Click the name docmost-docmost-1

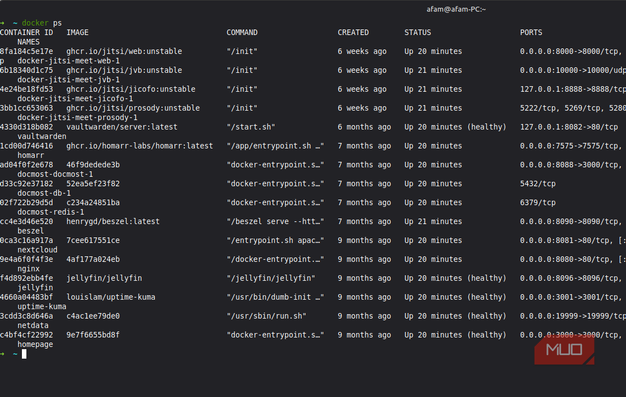[x=55, y=174]
